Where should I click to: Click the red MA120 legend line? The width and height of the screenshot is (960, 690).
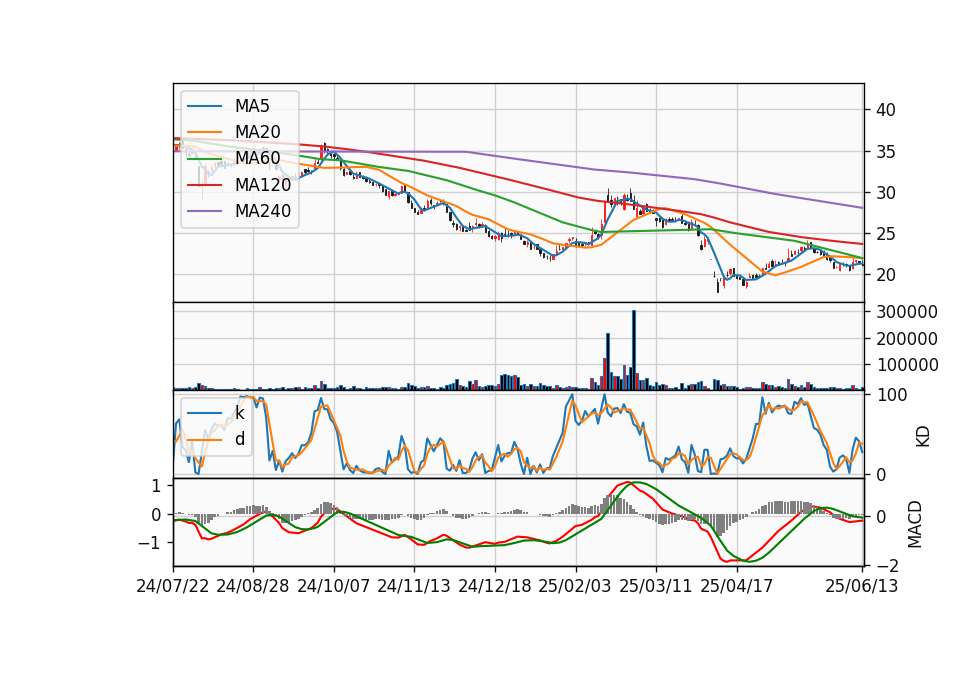click(x=204, y=186)
